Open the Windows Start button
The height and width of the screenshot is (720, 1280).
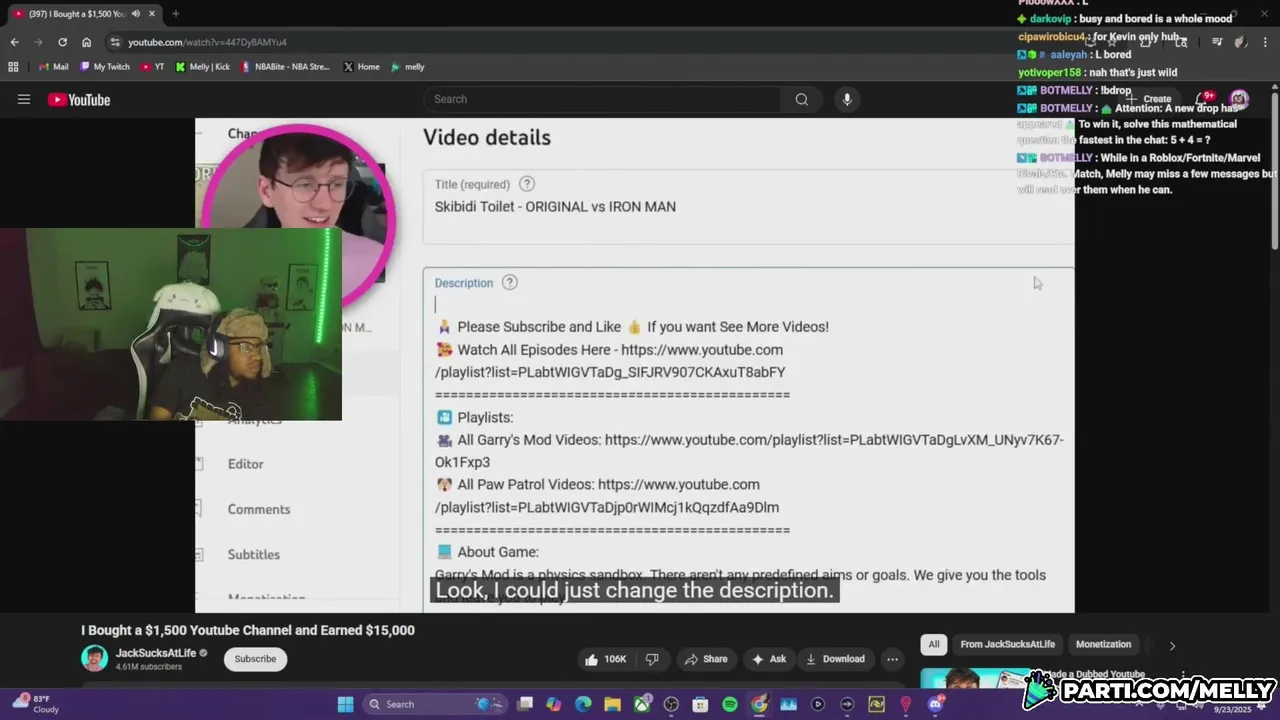pyautogui.click(x=345, y=704)
